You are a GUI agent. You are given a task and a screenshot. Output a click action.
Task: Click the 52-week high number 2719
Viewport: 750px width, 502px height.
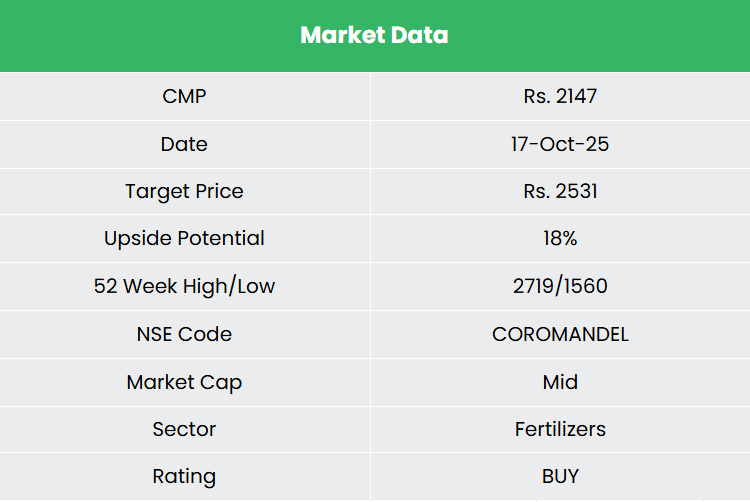[x=533, y=286]
